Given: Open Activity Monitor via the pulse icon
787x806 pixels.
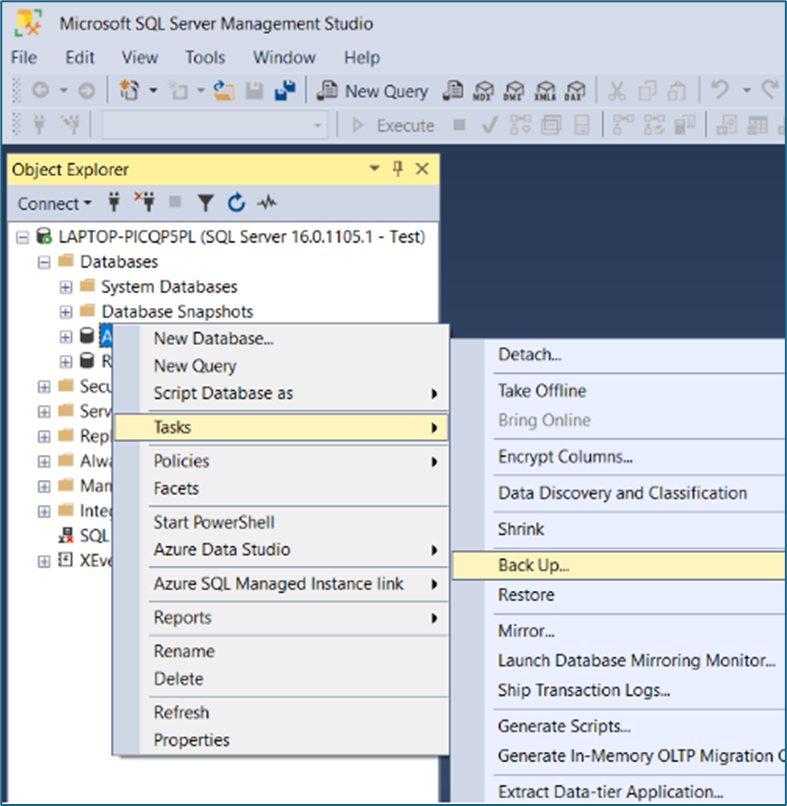Looking at the screenshot, I should click(x=266, y=202).
